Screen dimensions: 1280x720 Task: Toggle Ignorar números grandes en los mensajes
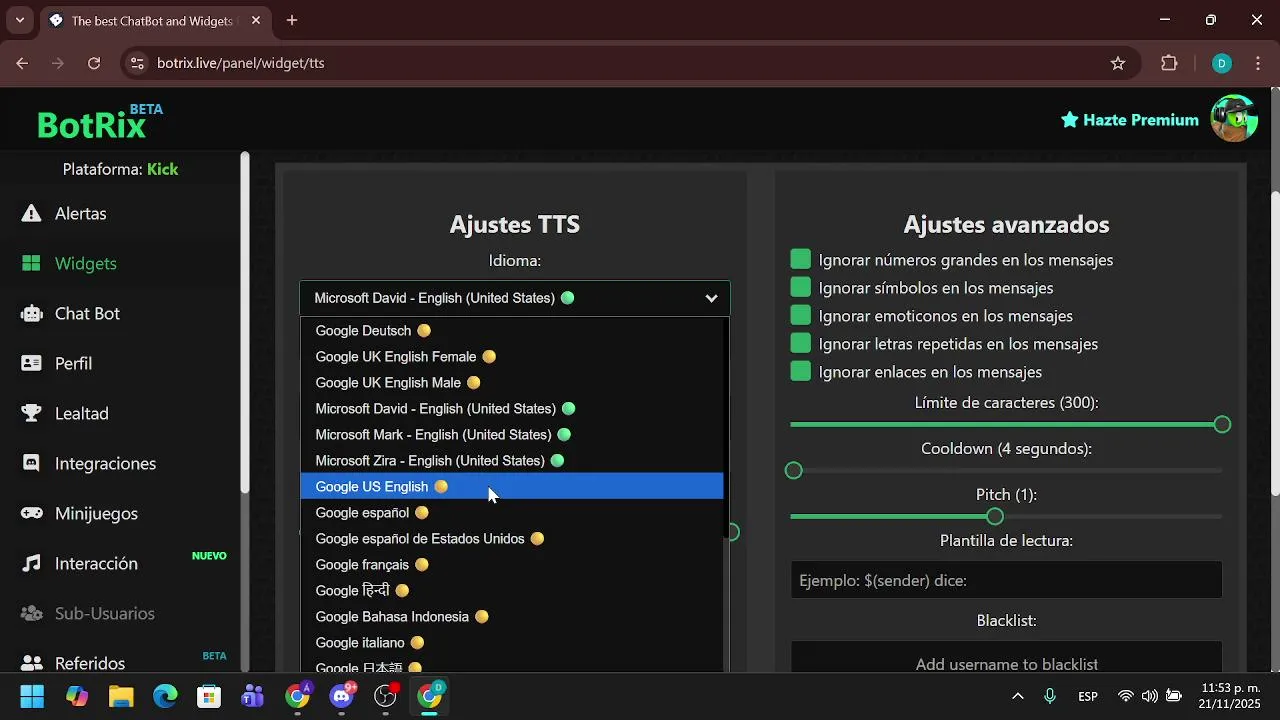point(800,260)
